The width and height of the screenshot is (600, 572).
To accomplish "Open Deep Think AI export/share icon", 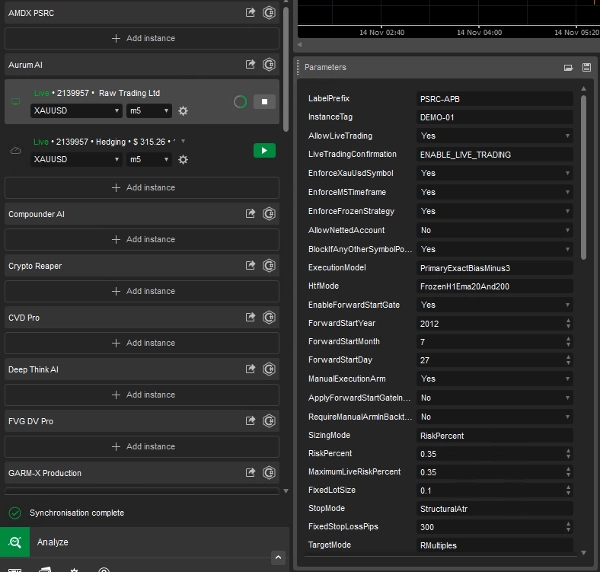I will tap(250, 369).
